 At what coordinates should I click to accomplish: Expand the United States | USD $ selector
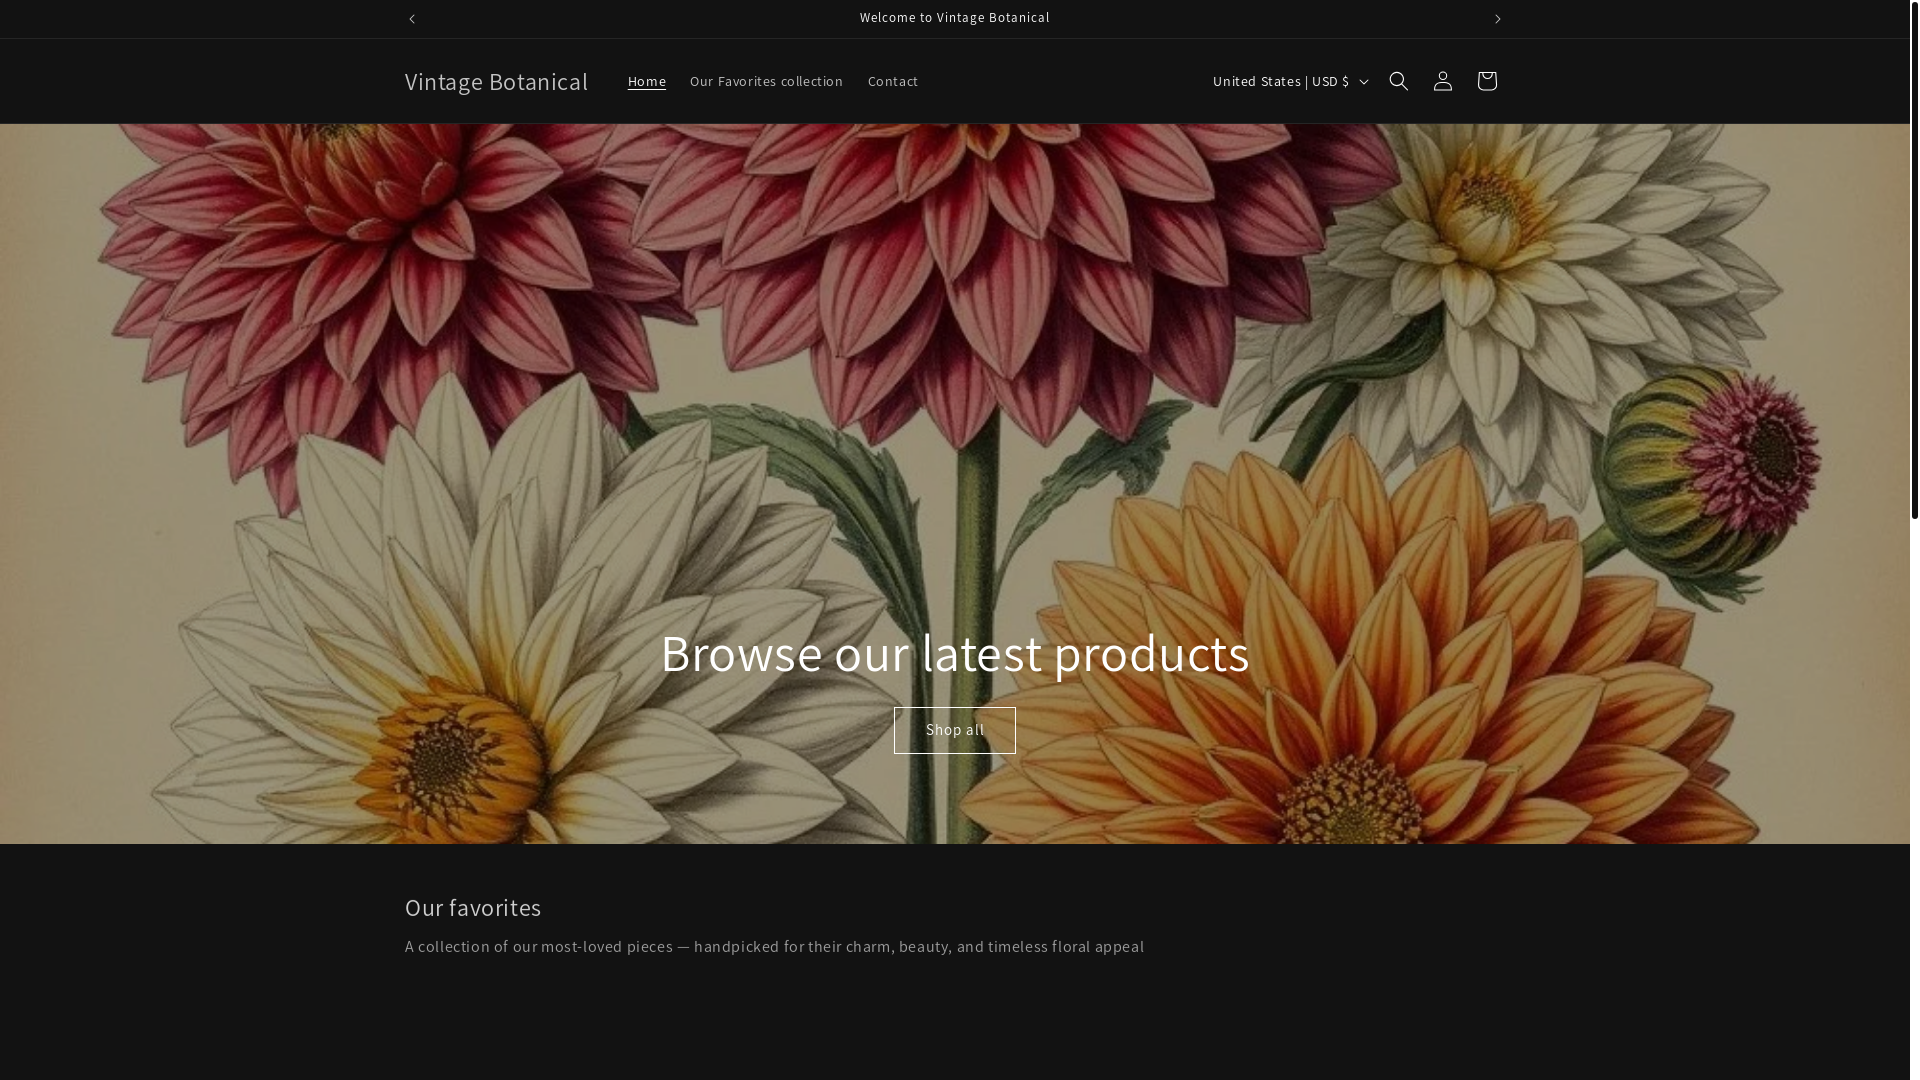[1289, 81]
